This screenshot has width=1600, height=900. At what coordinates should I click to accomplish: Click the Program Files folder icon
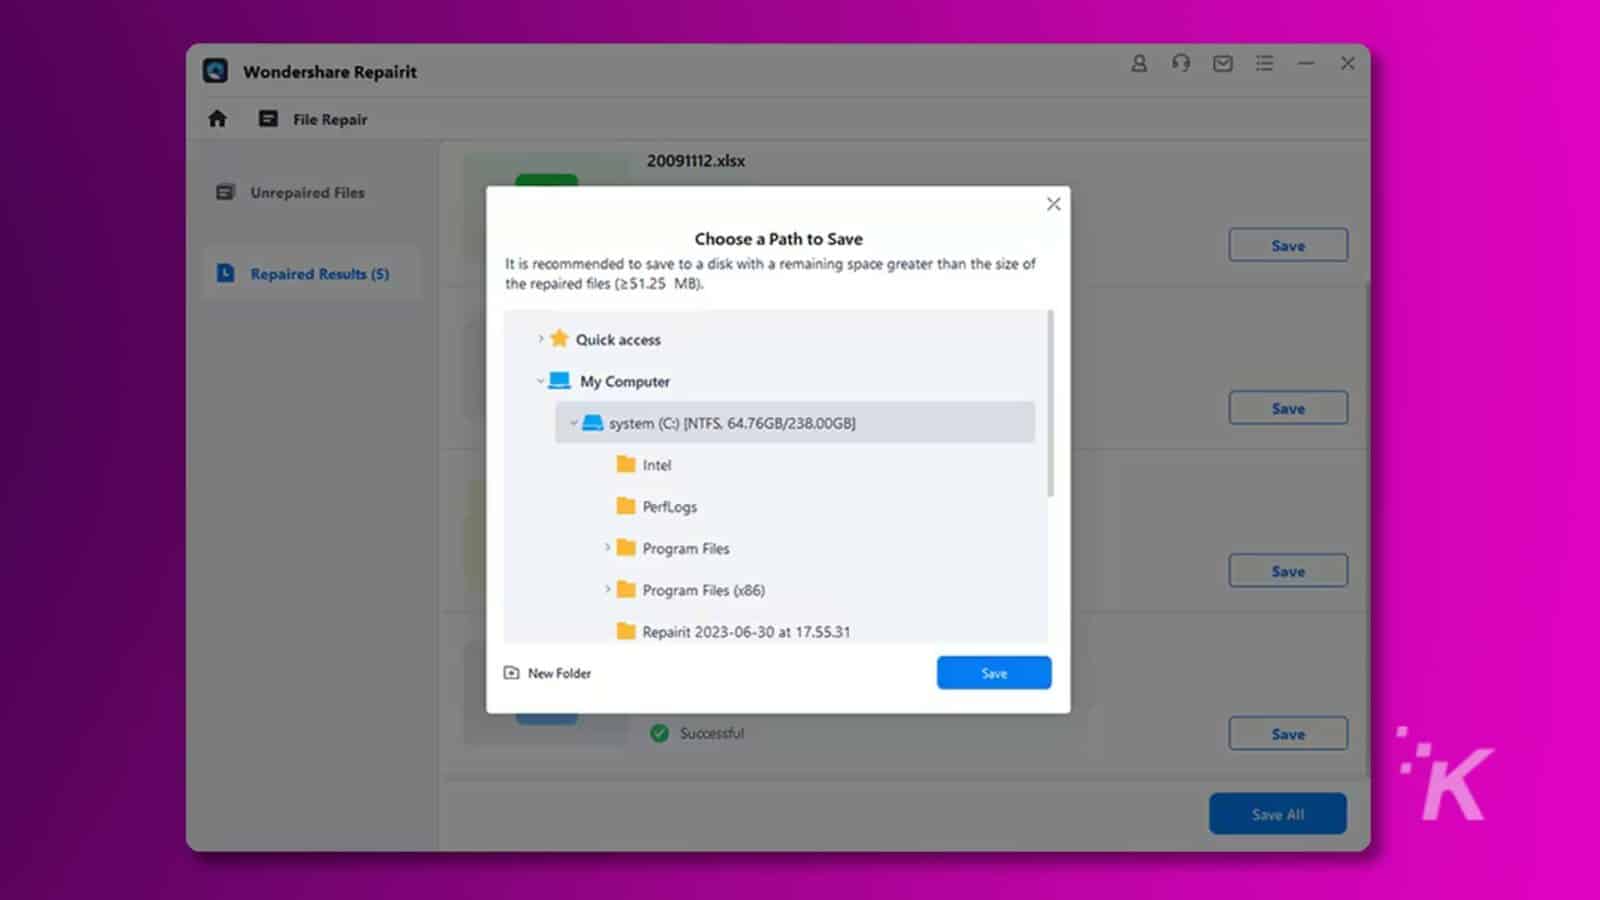click(626, 547)
